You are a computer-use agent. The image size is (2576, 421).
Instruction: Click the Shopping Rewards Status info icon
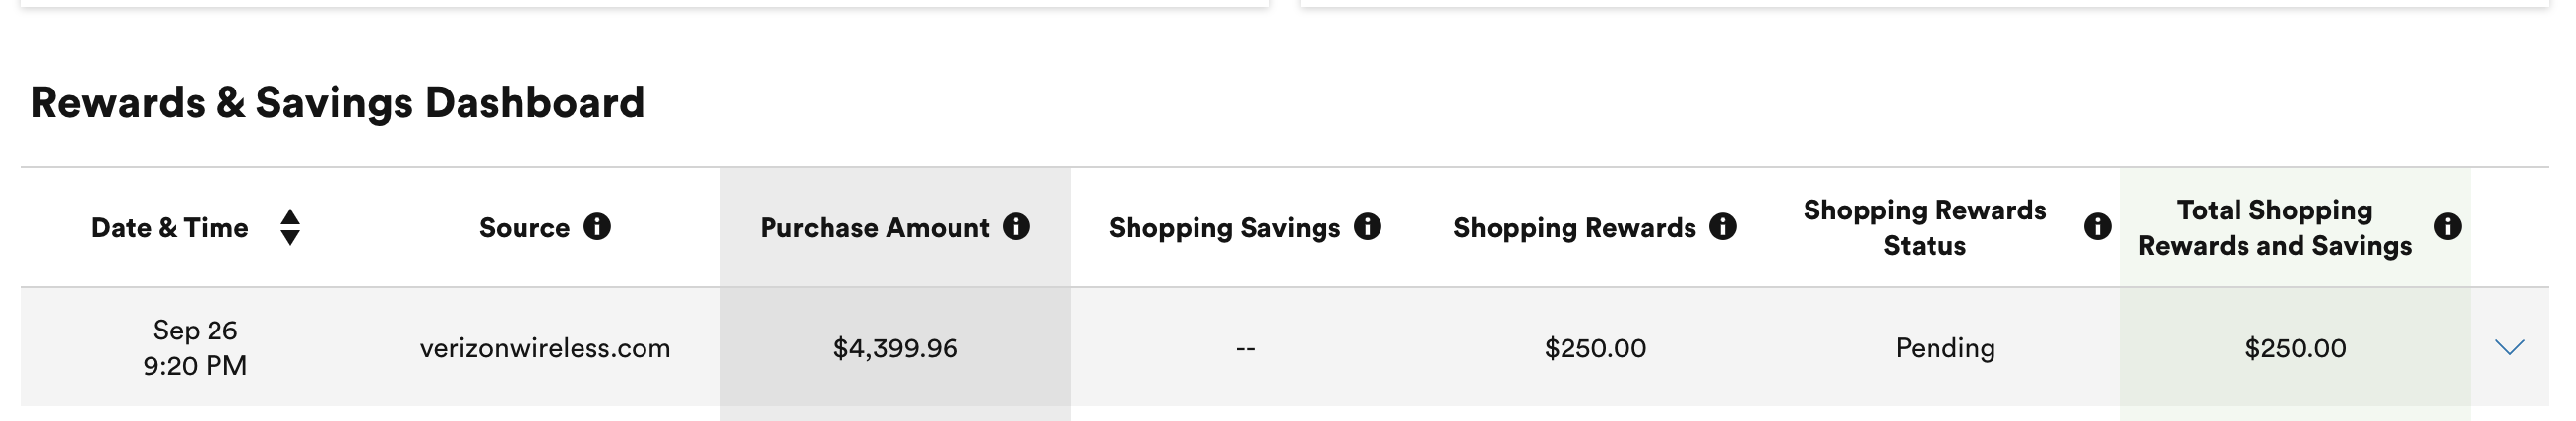pos(2097,227)
